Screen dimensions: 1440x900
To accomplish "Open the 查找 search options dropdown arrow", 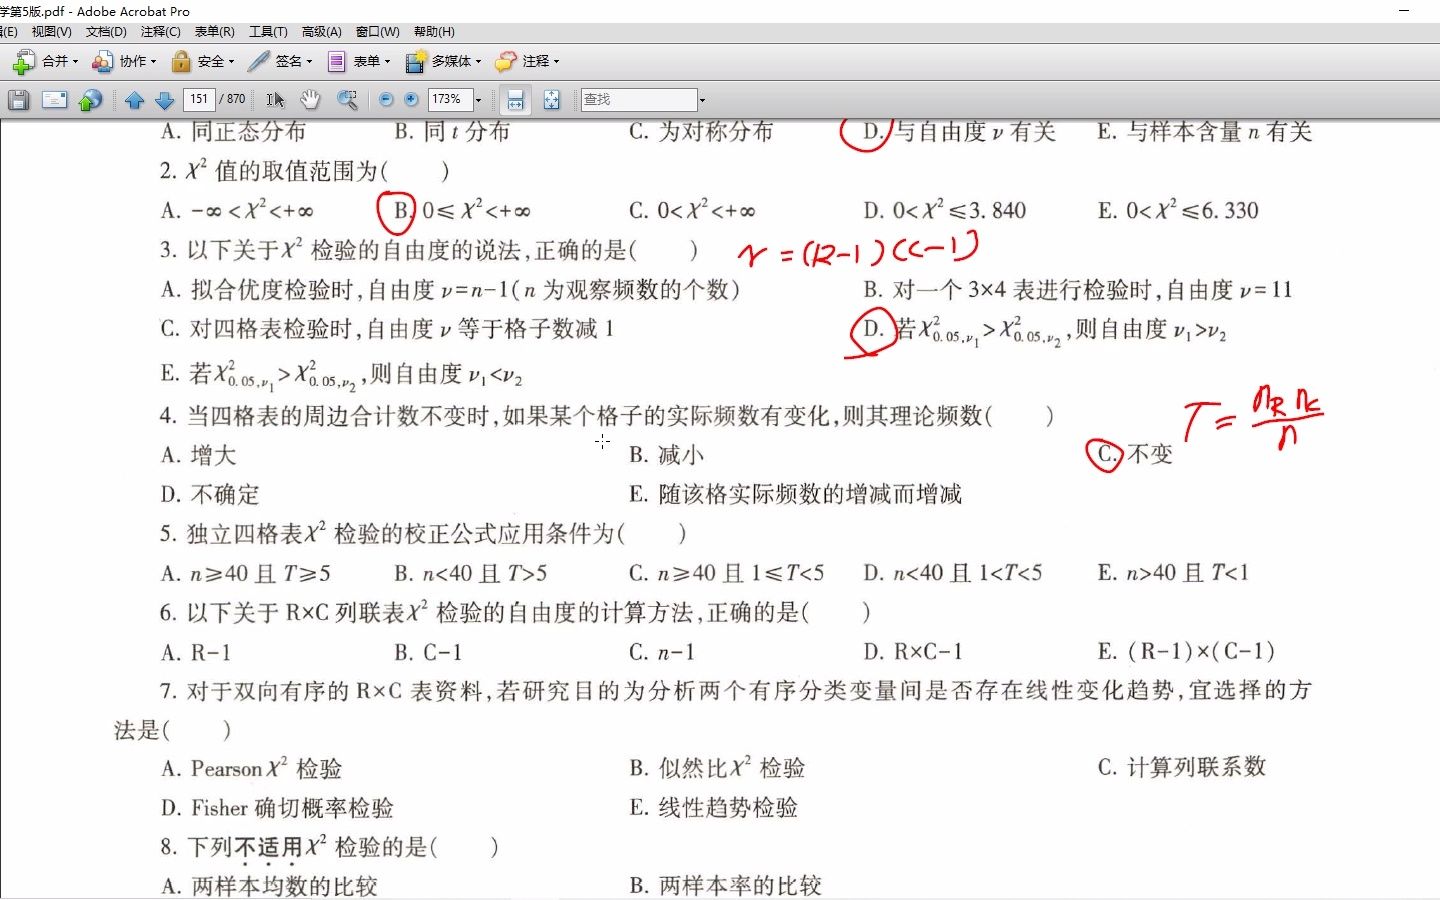I will pyautogui.click(x=702, y=100).
